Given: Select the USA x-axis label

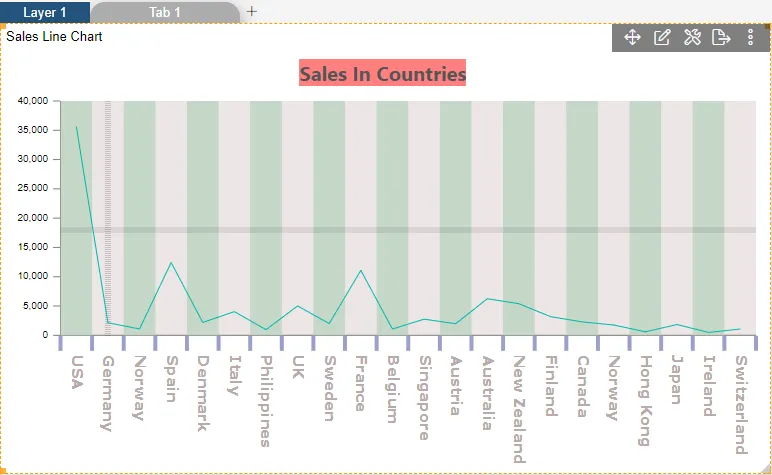Looking at the screenshot, I should (x=77, y=373).
